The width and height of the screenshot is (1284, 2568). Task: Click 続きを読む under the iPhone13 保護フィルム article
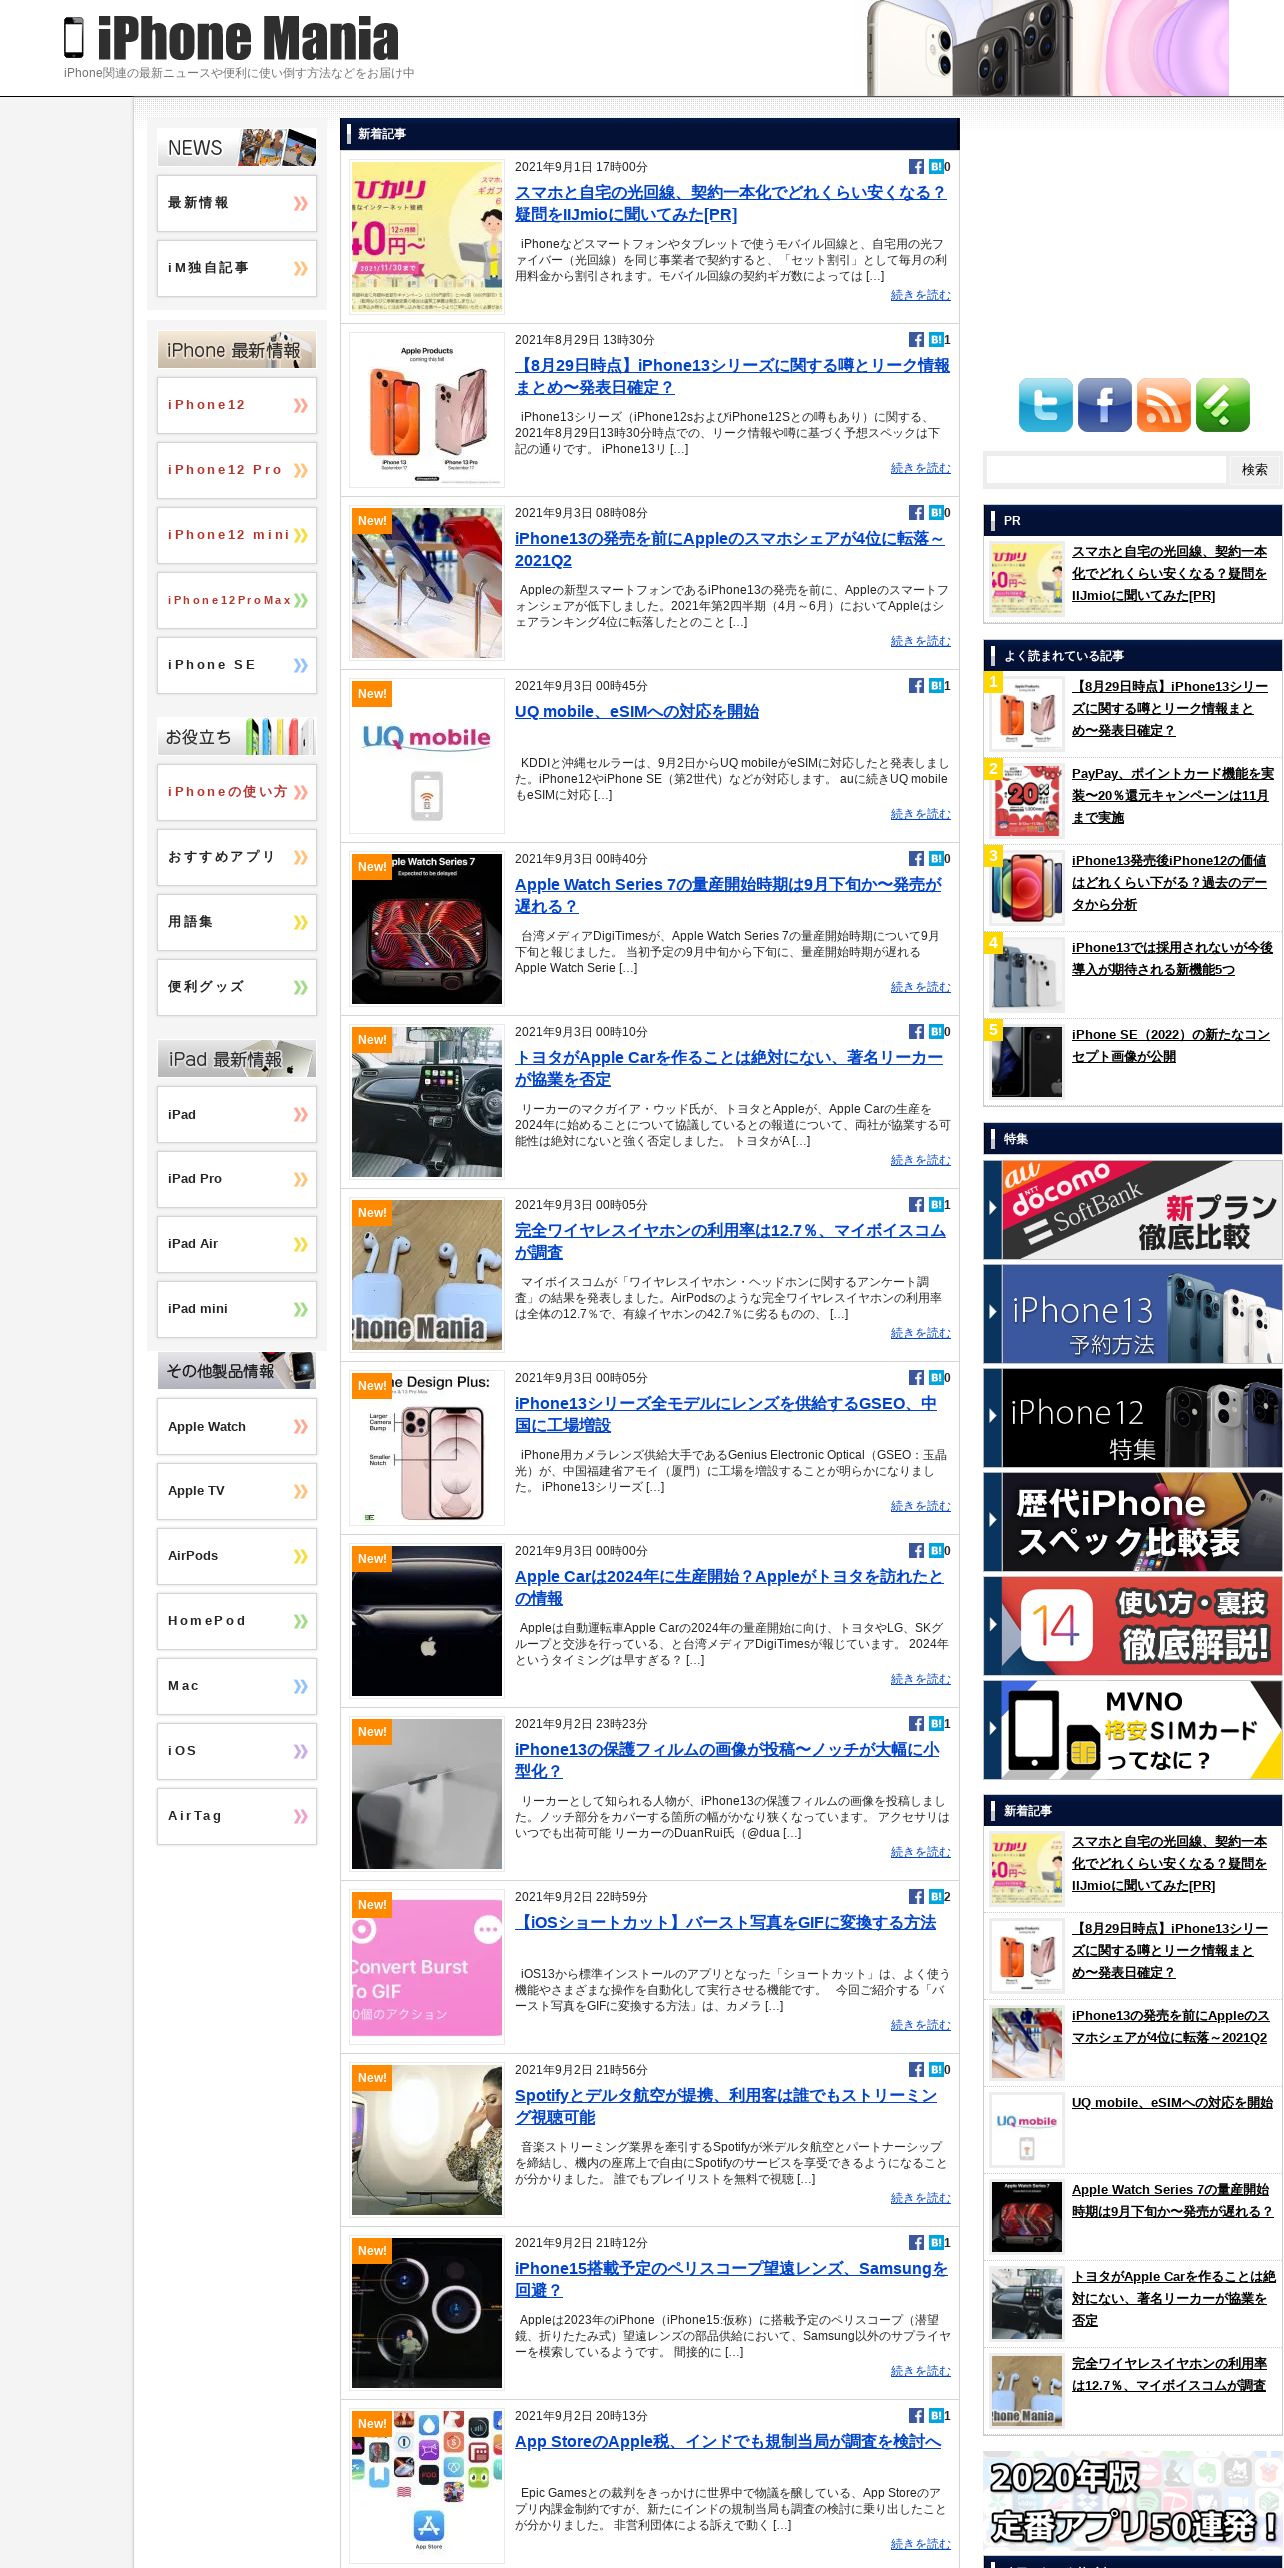[x=920, y=1852]
